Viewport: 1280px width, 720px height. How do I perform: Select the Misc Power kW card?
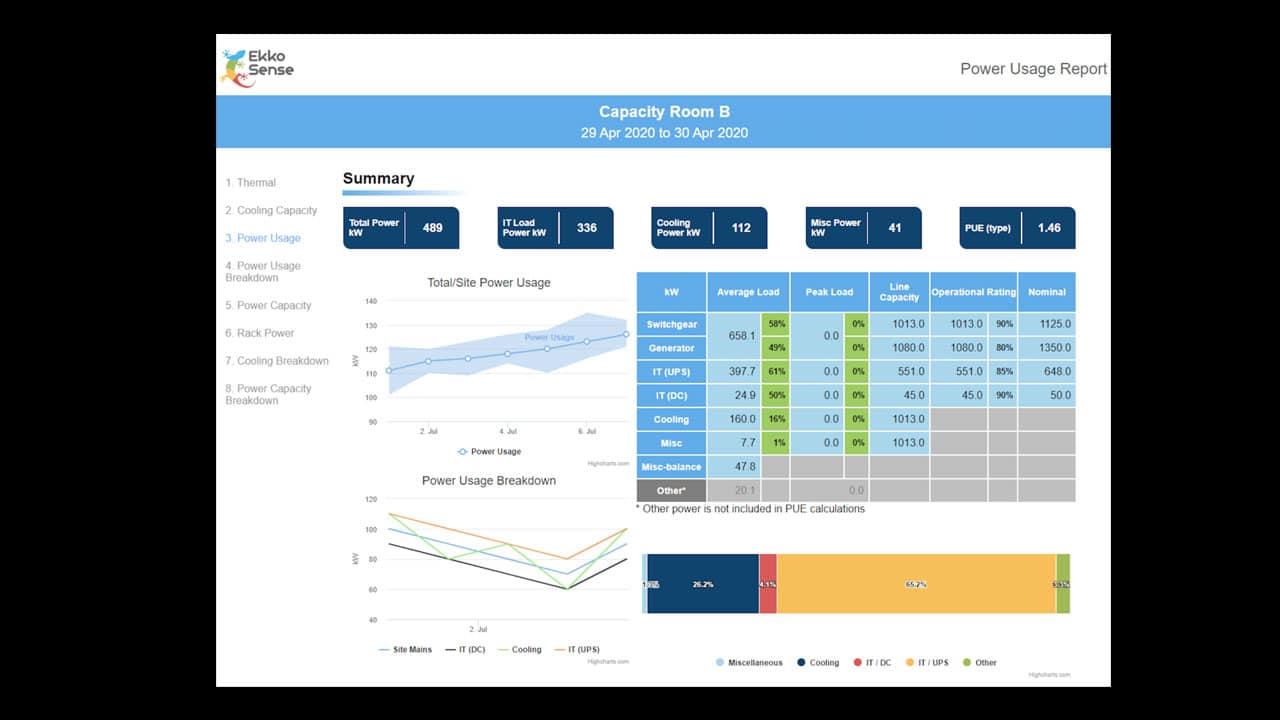point(864,228)
